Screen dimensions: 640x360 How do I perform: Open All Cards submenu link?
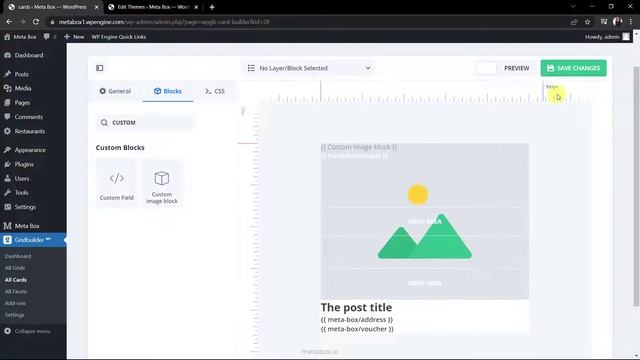click(16, 280)
